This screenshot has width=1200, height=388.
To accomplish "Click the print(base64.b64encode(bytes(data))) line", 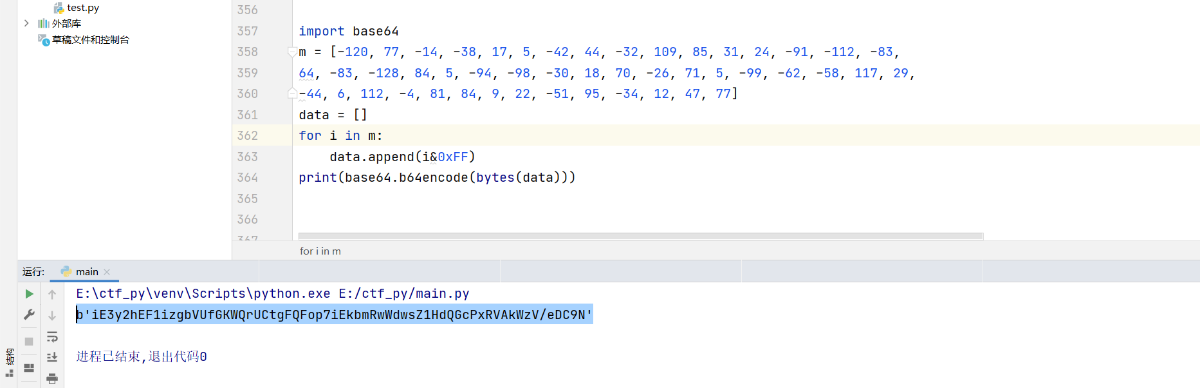I will [438, 178].
